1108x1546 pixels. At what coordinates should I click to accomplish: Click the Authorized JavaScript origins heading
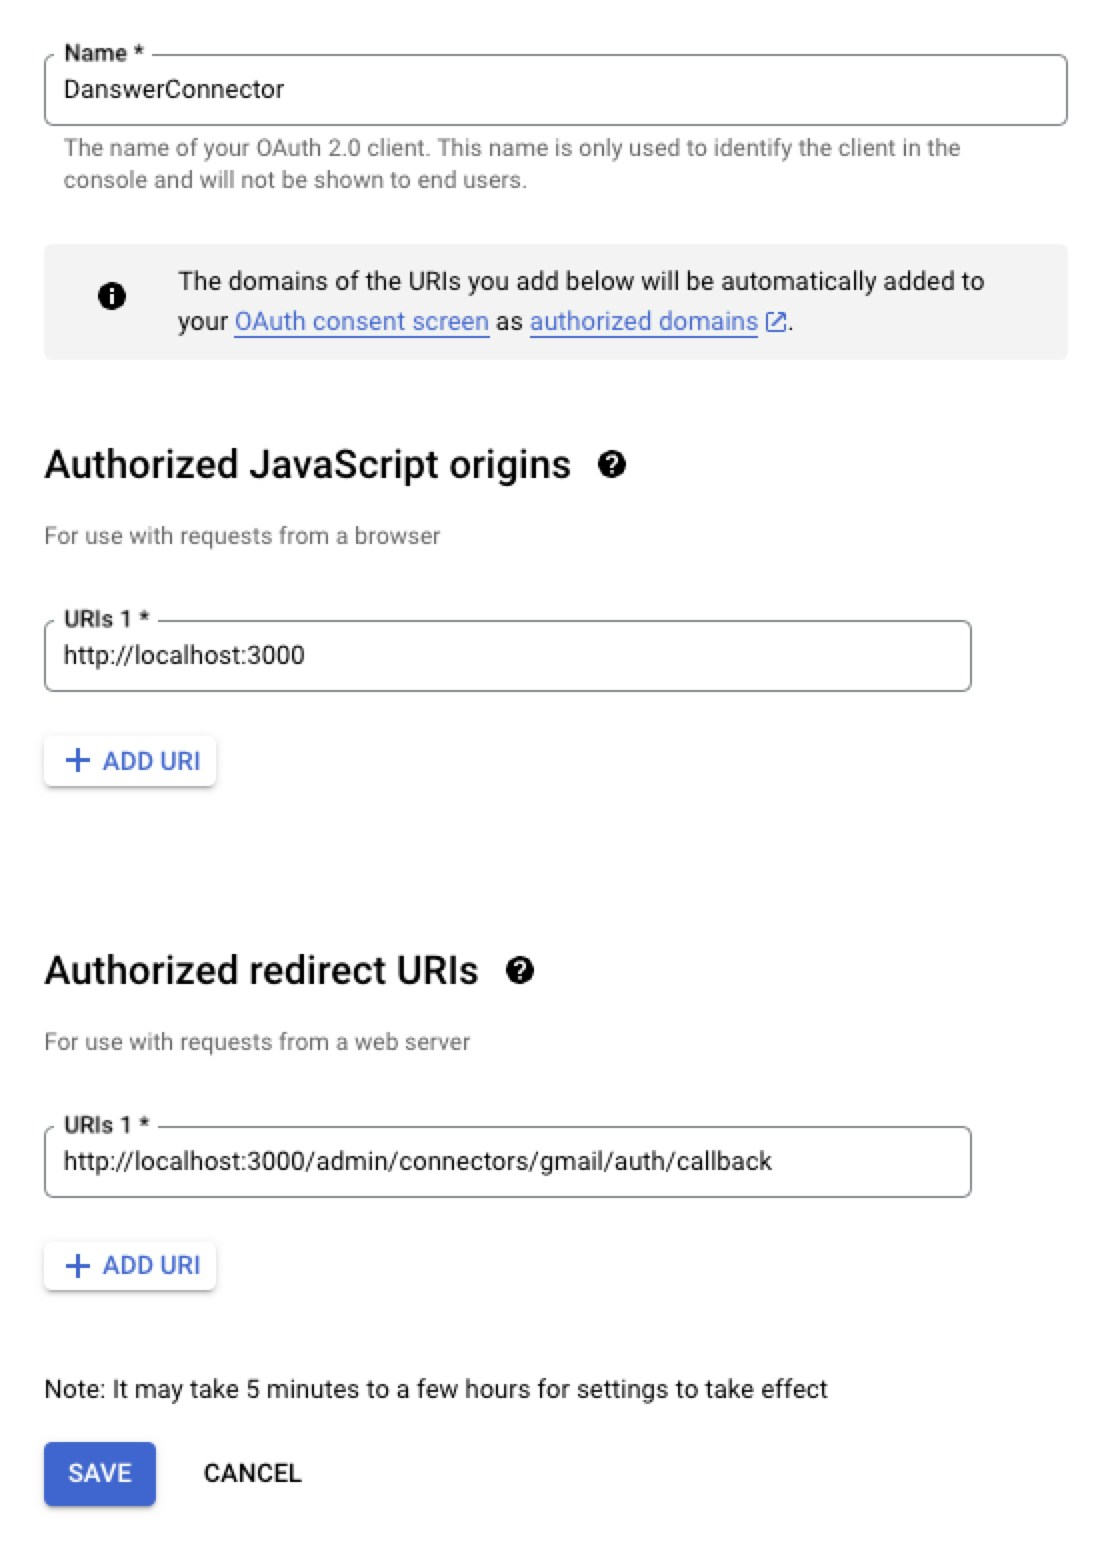click(x=306, y=464)
